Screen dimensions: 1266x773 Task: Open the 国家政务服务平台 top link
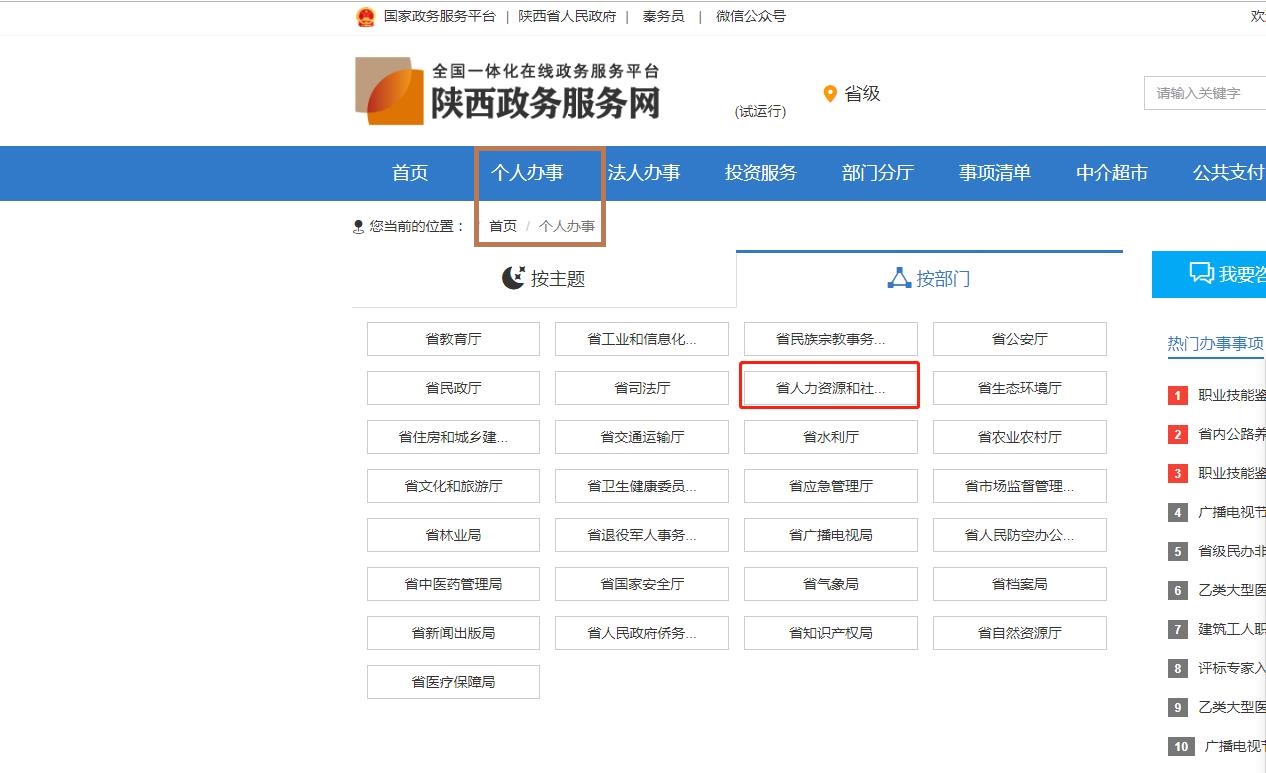[x=439, y=17]
